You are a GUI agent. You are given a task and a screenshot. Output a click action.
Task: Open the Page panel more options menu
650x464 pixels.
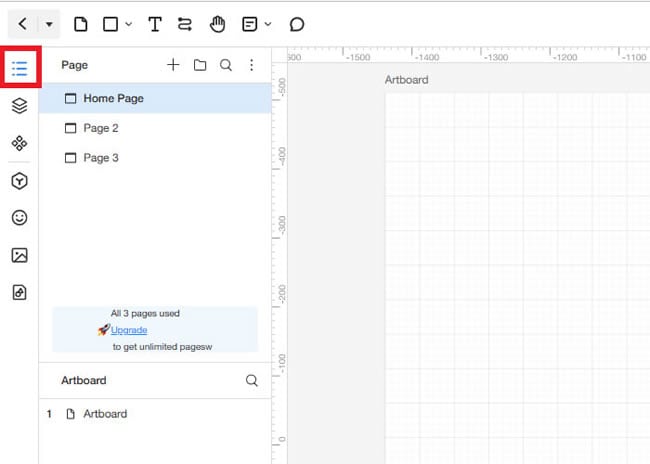(x=252, y=65)
